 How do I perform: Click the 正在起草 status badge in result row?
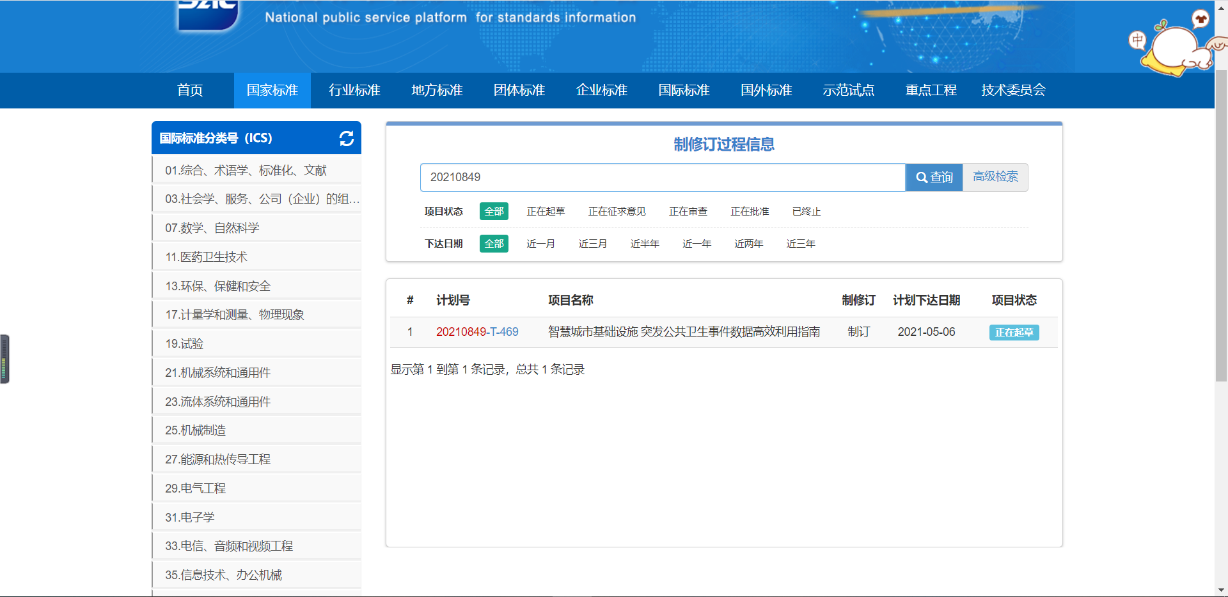[x=1014, y=332]
